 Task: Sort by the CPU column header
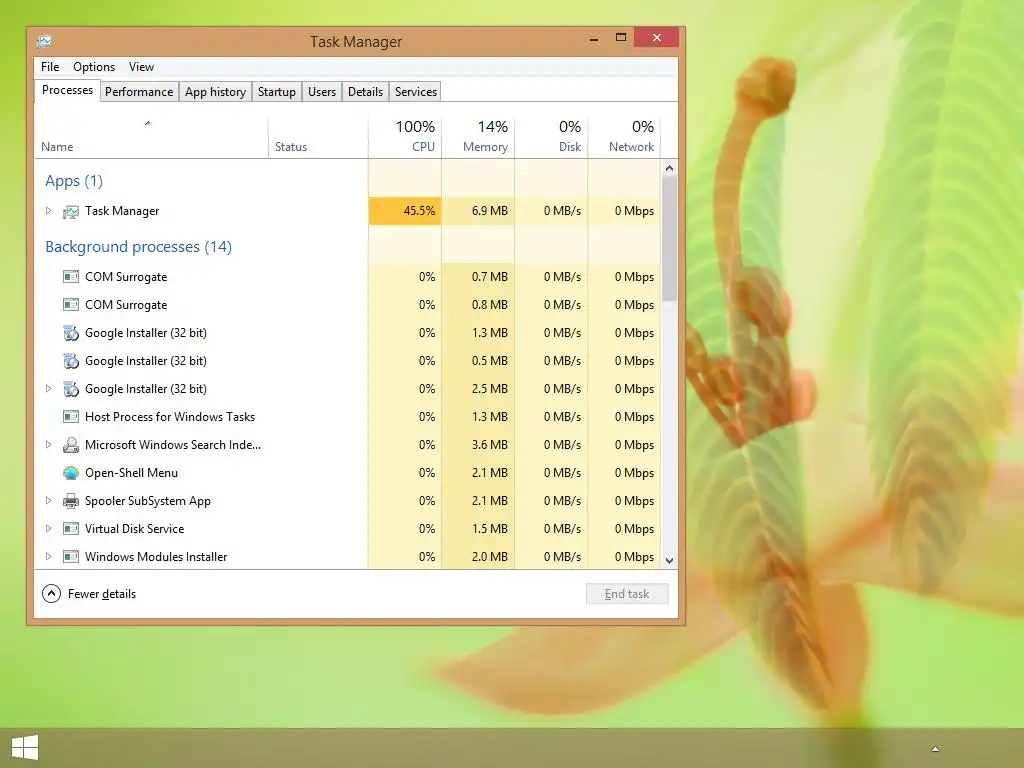tap(405, 136)
